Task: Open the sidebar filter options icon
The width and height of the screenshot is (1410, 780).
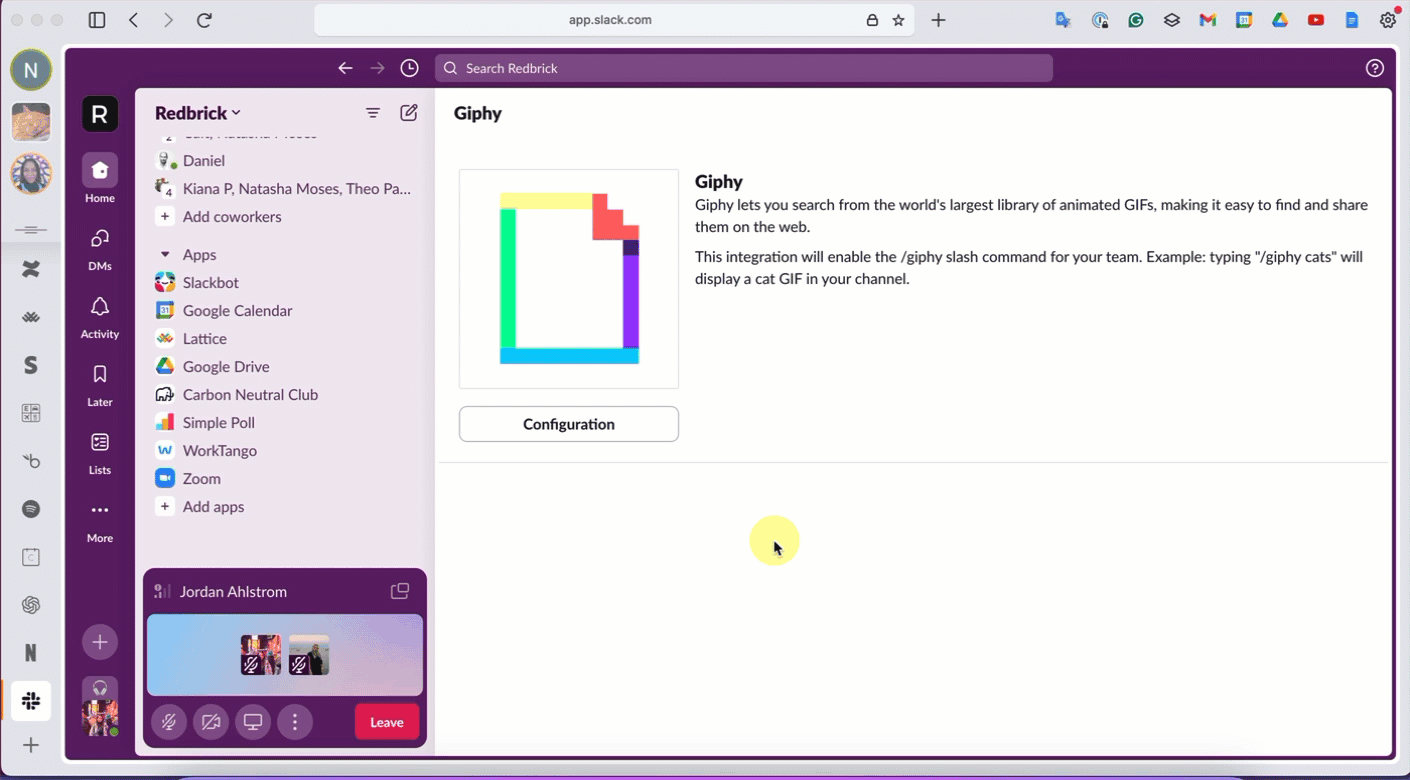Action: tap(373, 113)
